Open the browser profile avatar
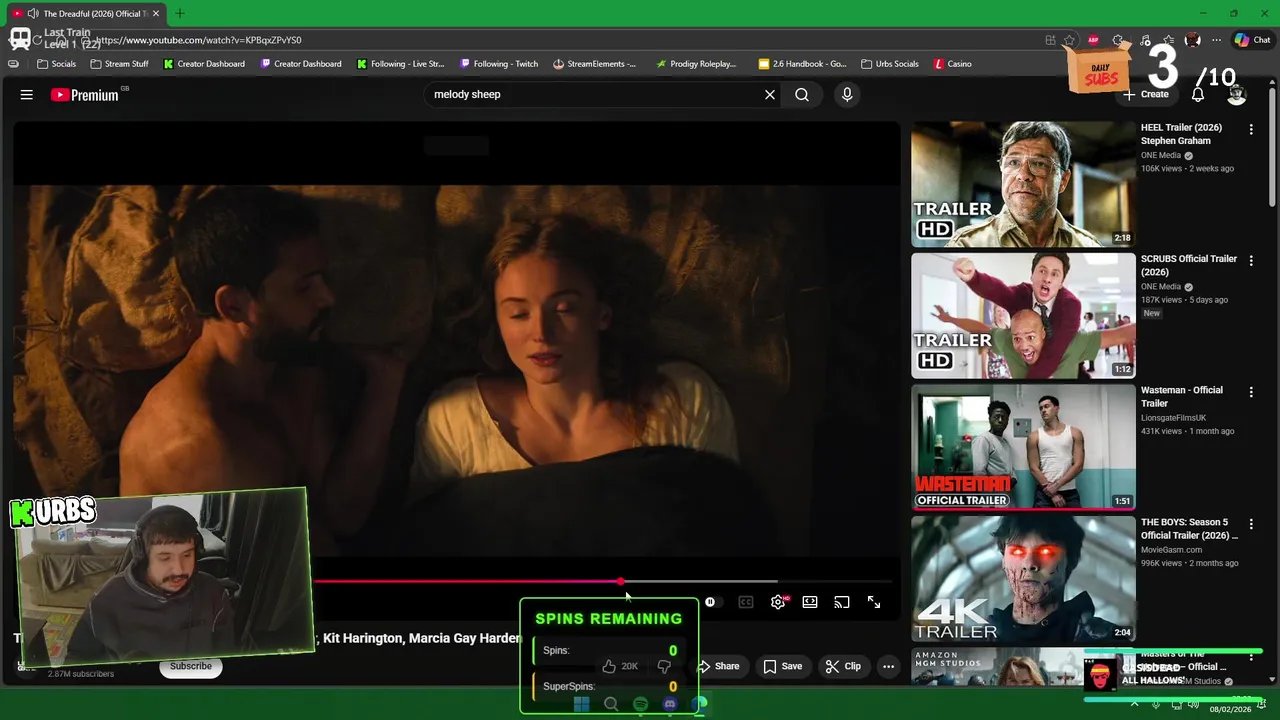Viewport: 1280px width, 720px height. 1192,40
